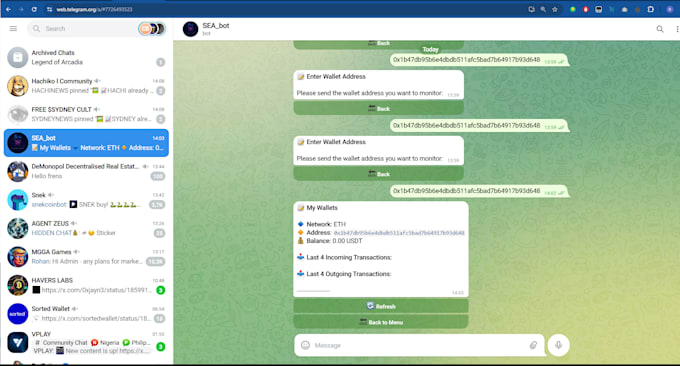This screenshot has width=680, height=366.
Task: Open VPLAY chat
Action: tap(86, 342)
